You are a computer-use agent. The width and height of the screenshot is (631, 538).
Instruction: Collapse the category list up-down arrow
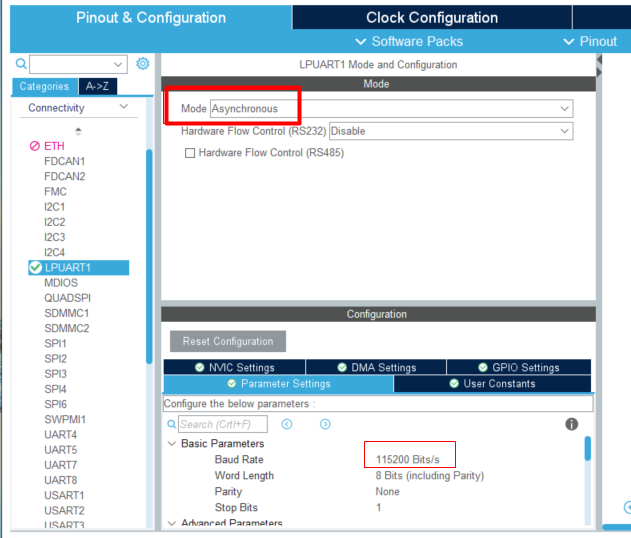coord(78,131)
